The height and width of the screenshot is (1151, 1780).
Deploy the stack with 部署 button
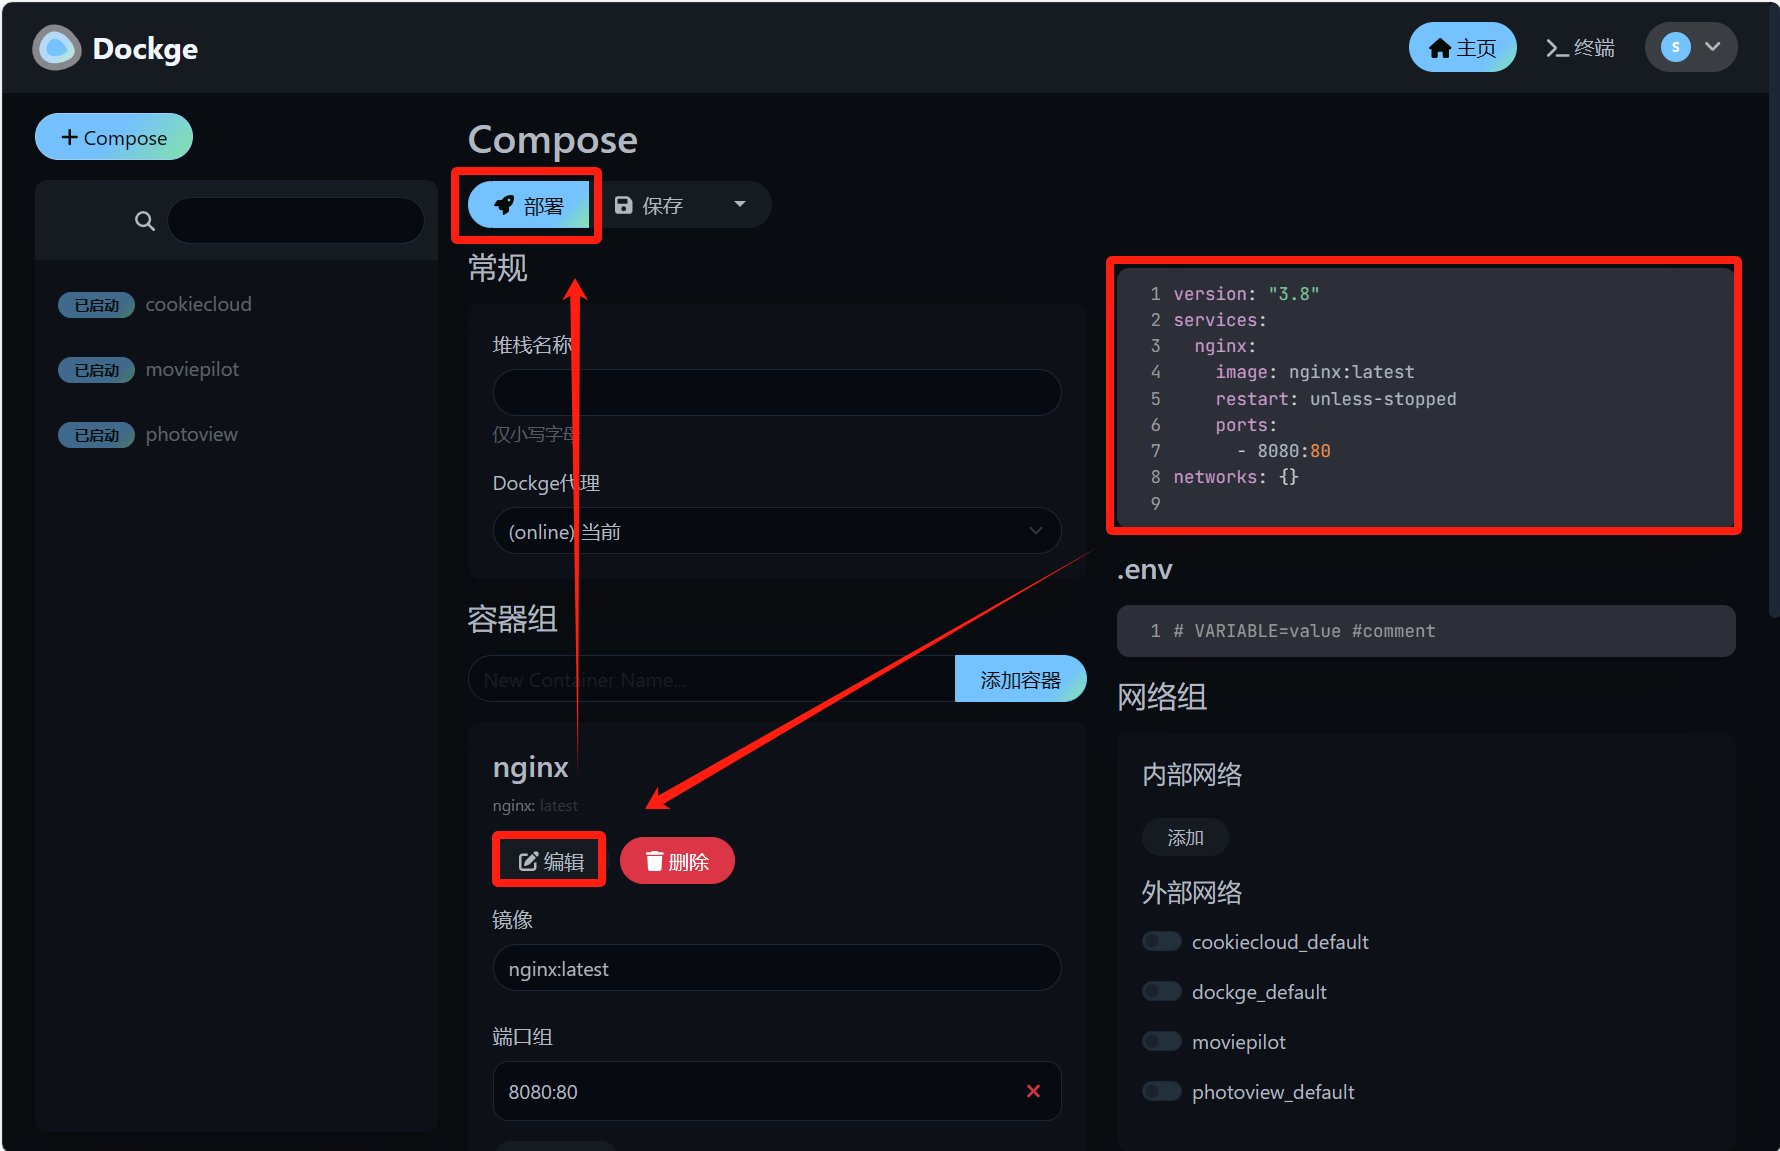click(x=528, y=205)
